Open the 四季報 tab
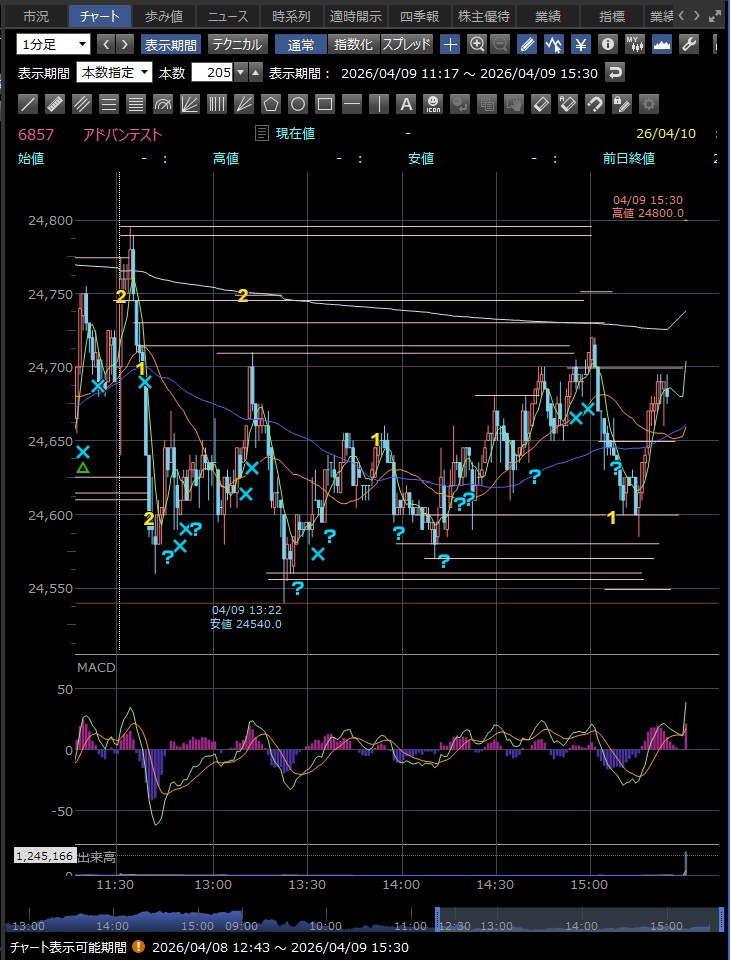Screen dimensions: 730x960 click(419, 16)
